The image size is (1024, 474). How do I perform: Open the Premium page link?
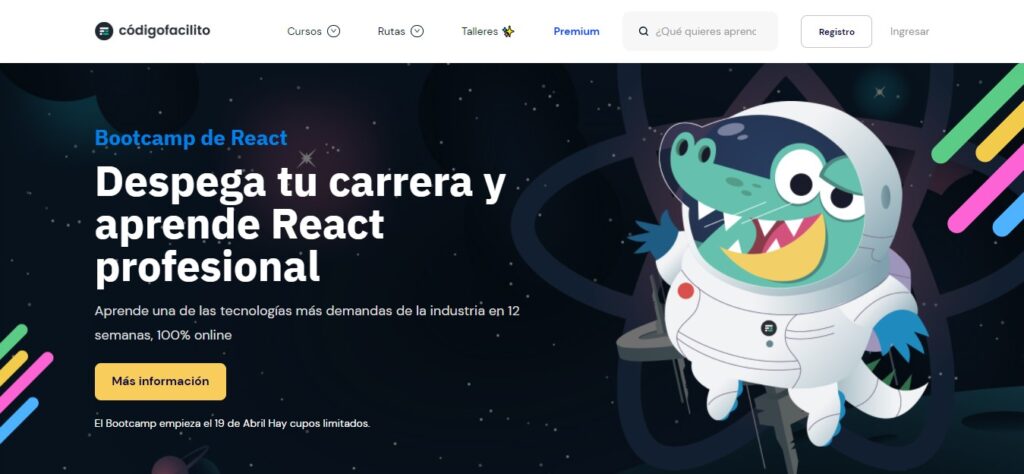pyautogui.click(x=576, y=31)
